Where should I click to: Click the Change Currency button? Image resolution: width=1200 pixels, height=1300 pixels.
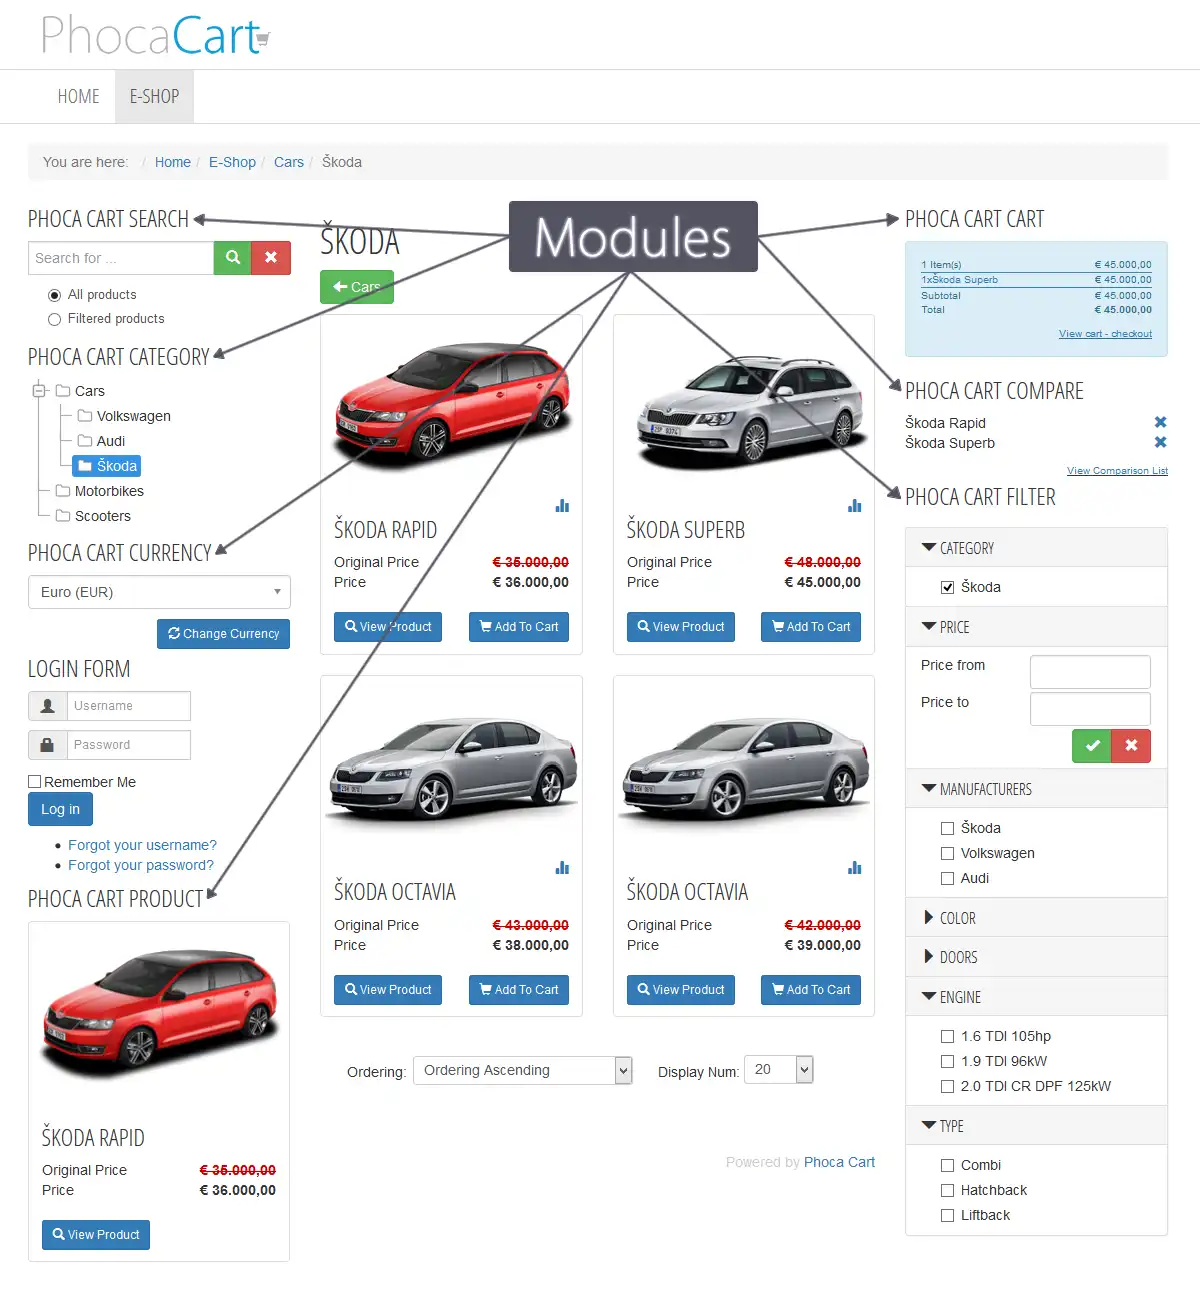pyautogui.click(x=223, y=634)
